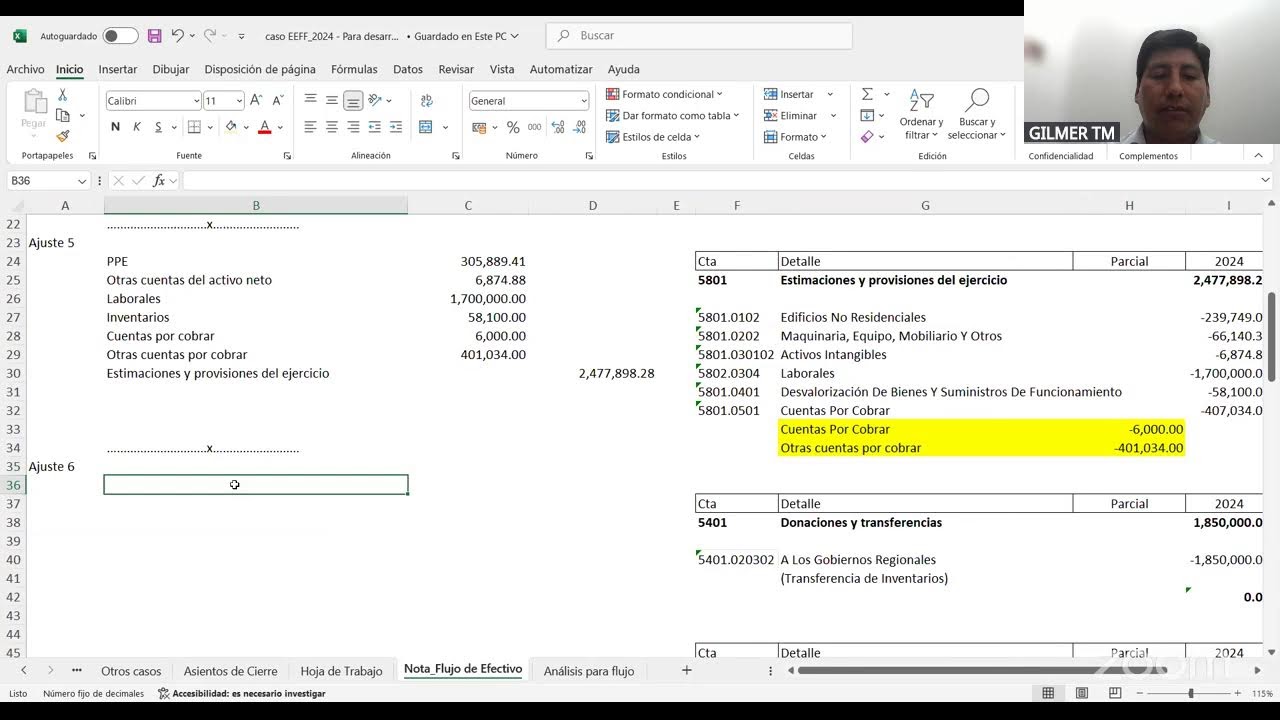Click the wrap text icon
Screen dimensions: 1280x720
coord(427,100)
